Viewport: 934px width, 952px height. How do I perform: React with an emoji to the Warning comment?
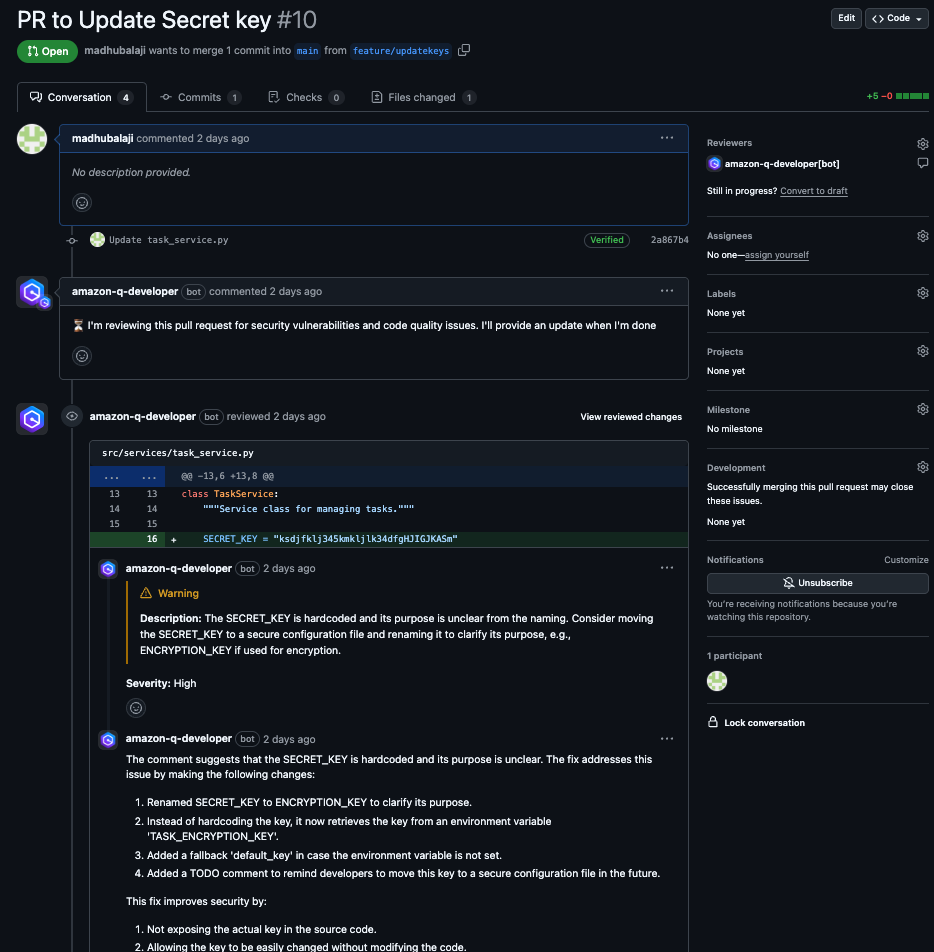coord(136,708)
